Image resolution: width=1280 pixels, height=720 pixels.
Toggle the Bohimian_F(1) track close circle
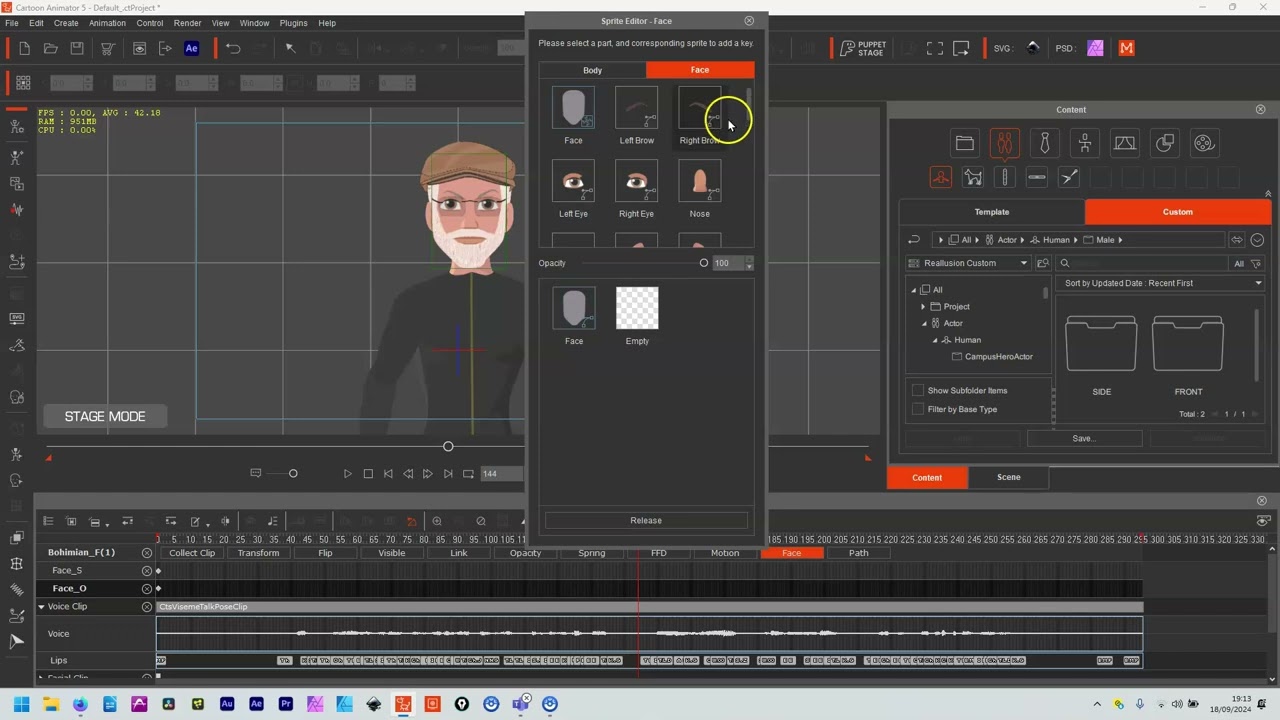(x=147, y=553)
